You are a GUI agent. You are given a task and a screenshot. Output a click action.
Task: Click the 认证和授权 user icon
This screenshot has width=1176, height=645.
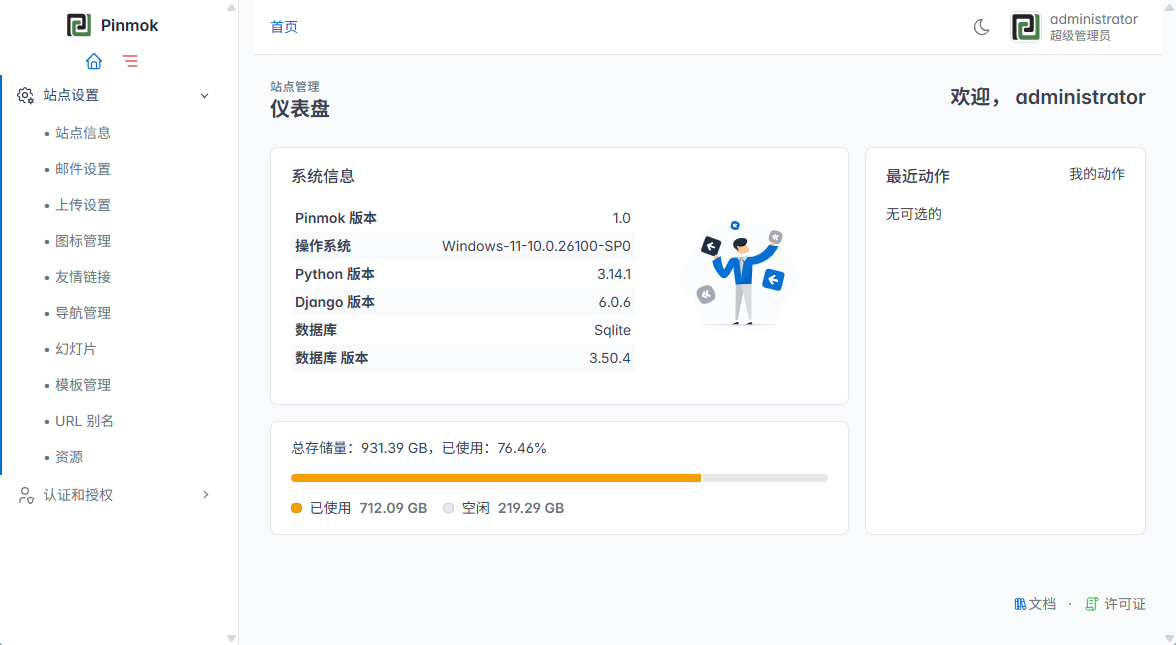tap(26, 495)
